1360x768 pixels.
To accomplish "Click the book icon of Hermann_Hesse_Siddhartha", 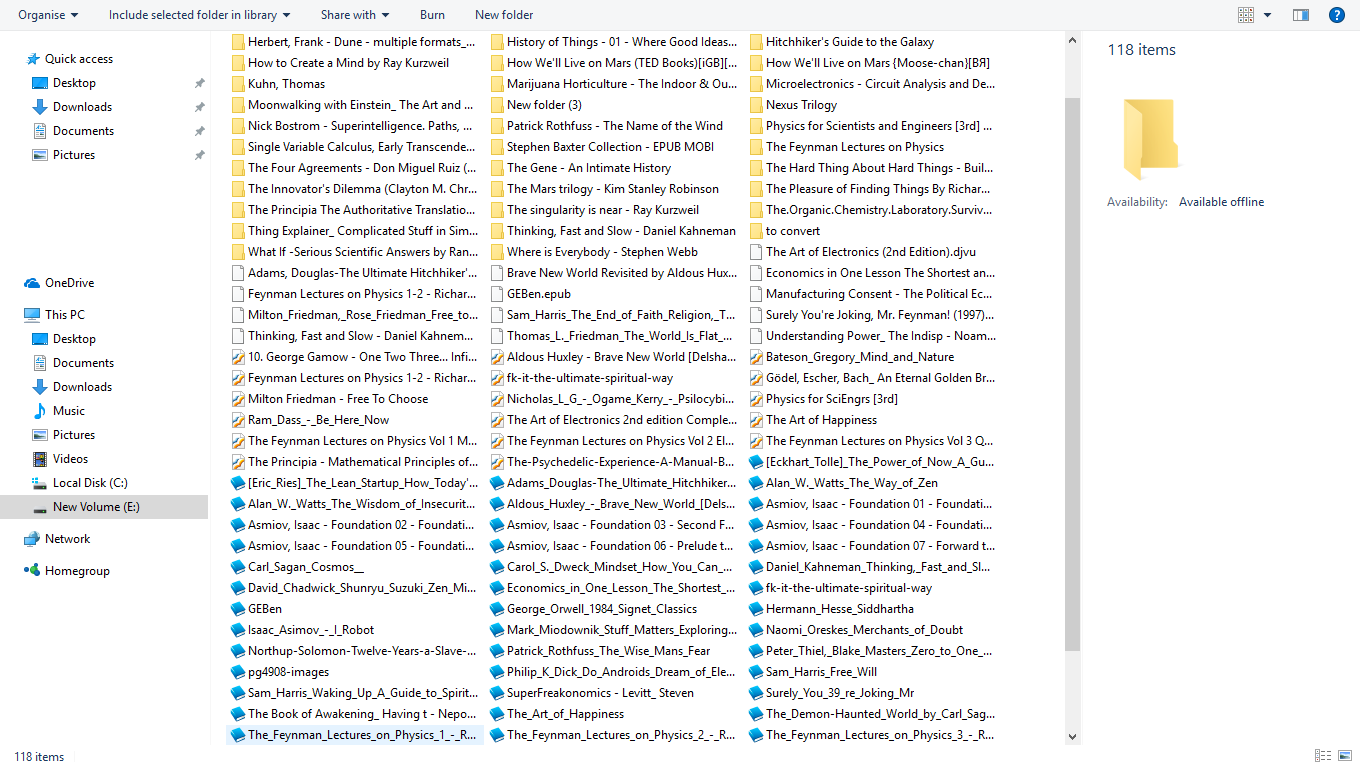I will [x=756, y=609].
